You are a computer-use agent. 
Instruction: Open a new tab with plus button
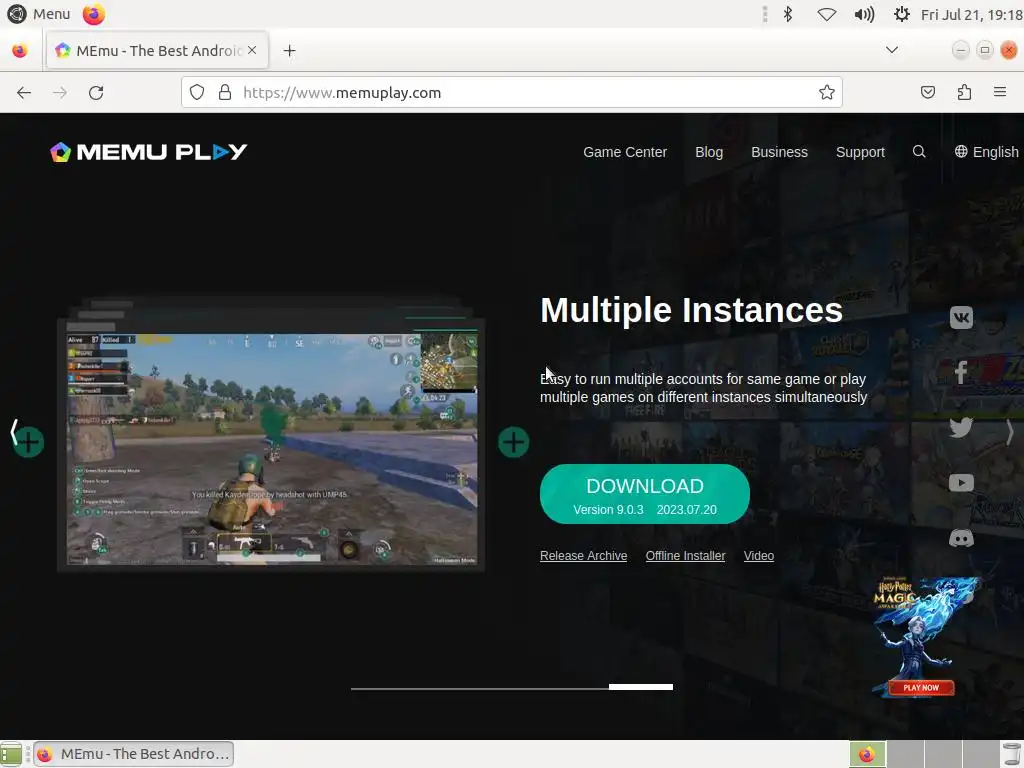(x=289, y=50)
